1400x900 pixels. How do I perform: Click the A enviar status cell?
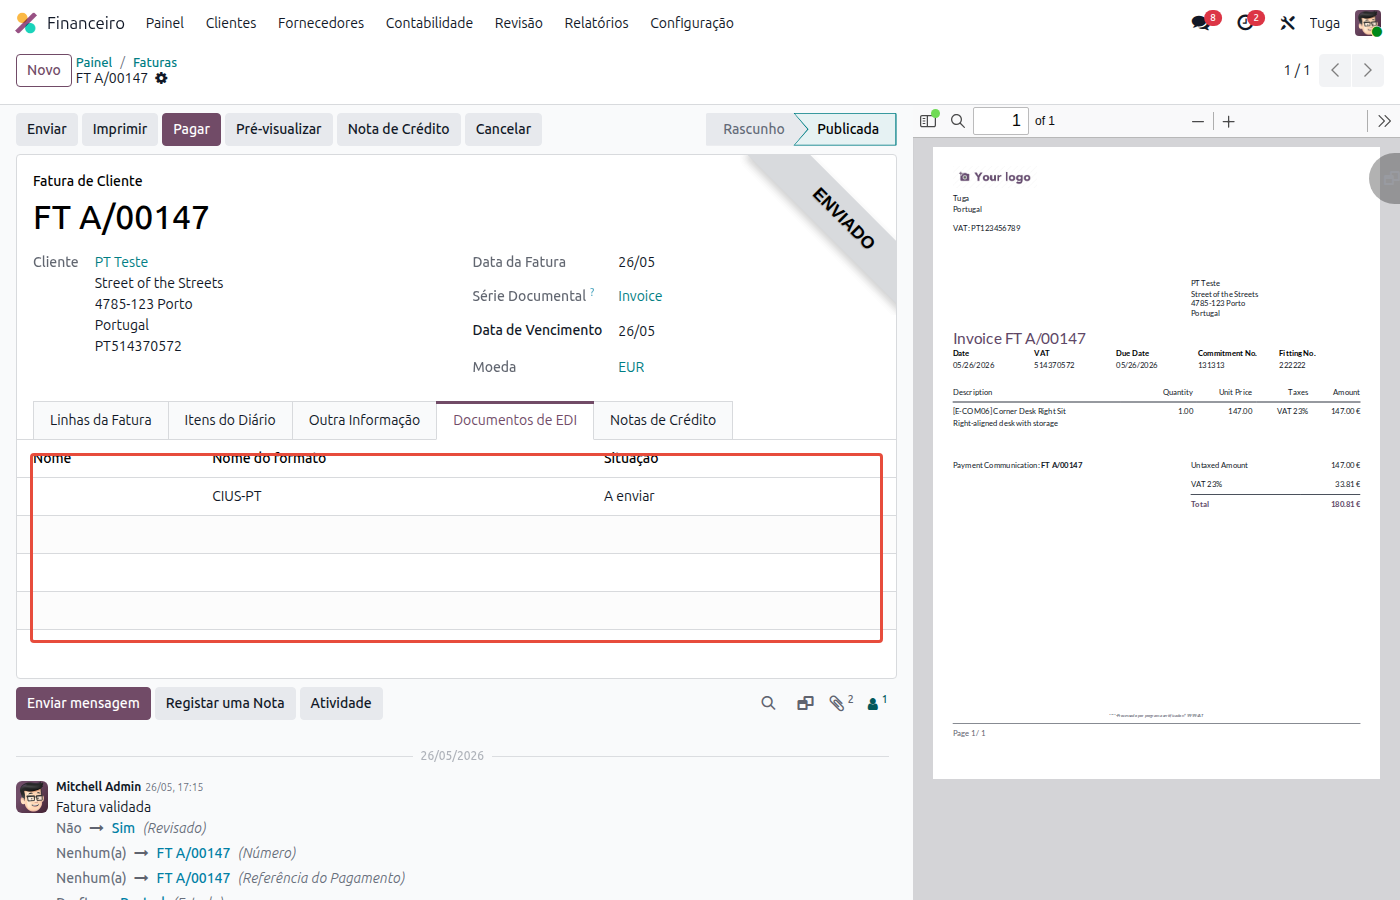629,496
